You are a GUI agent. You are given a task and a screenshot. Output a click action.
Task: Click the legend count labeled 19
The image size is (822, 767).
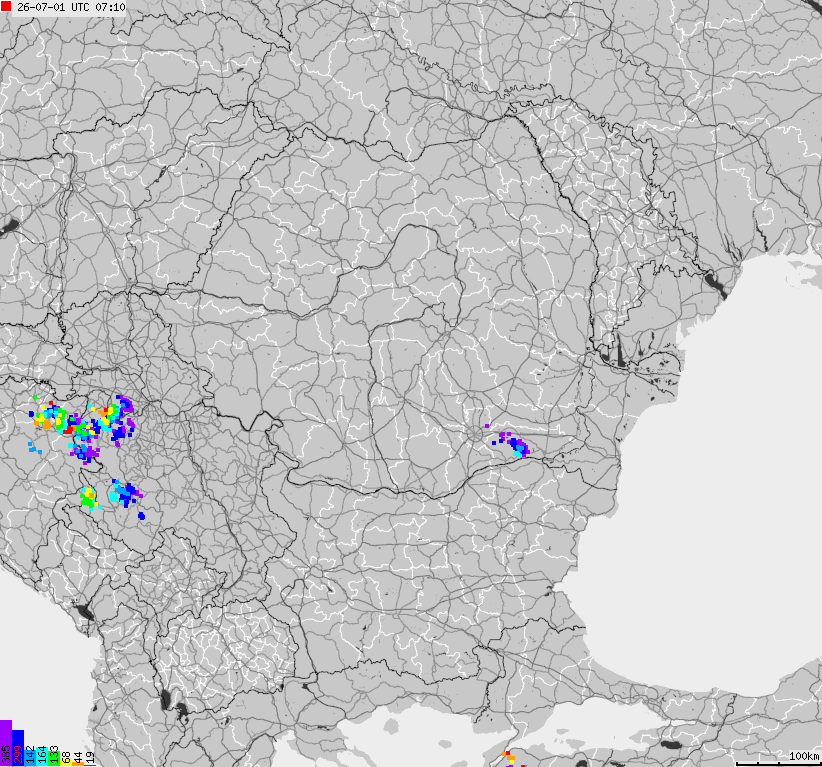coord(90,757)
